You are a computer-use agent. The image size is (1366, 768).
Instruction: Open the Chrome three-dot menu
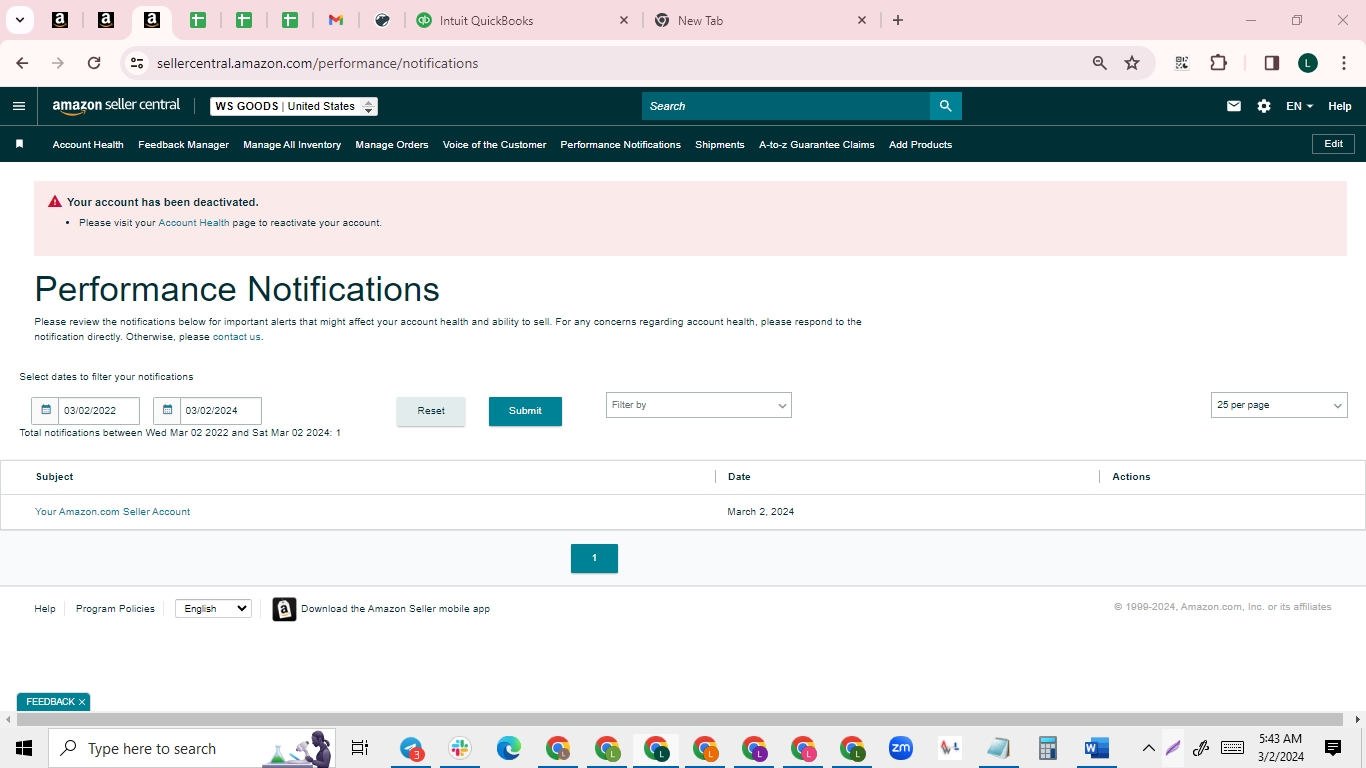click(x=1343, y=63)
